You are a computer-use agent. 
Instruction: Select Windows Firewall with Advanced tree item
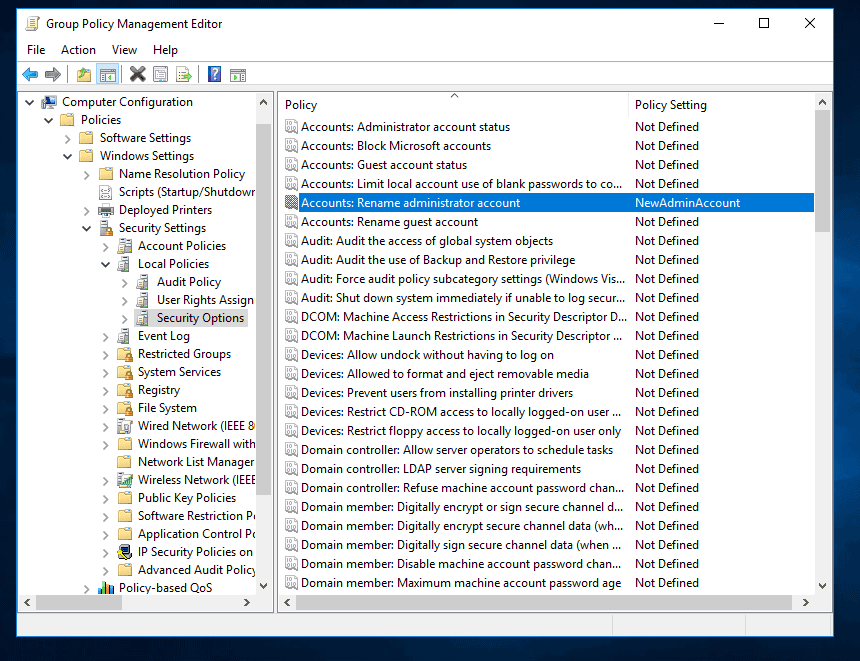pyautogui.click(x=196, y=444)
